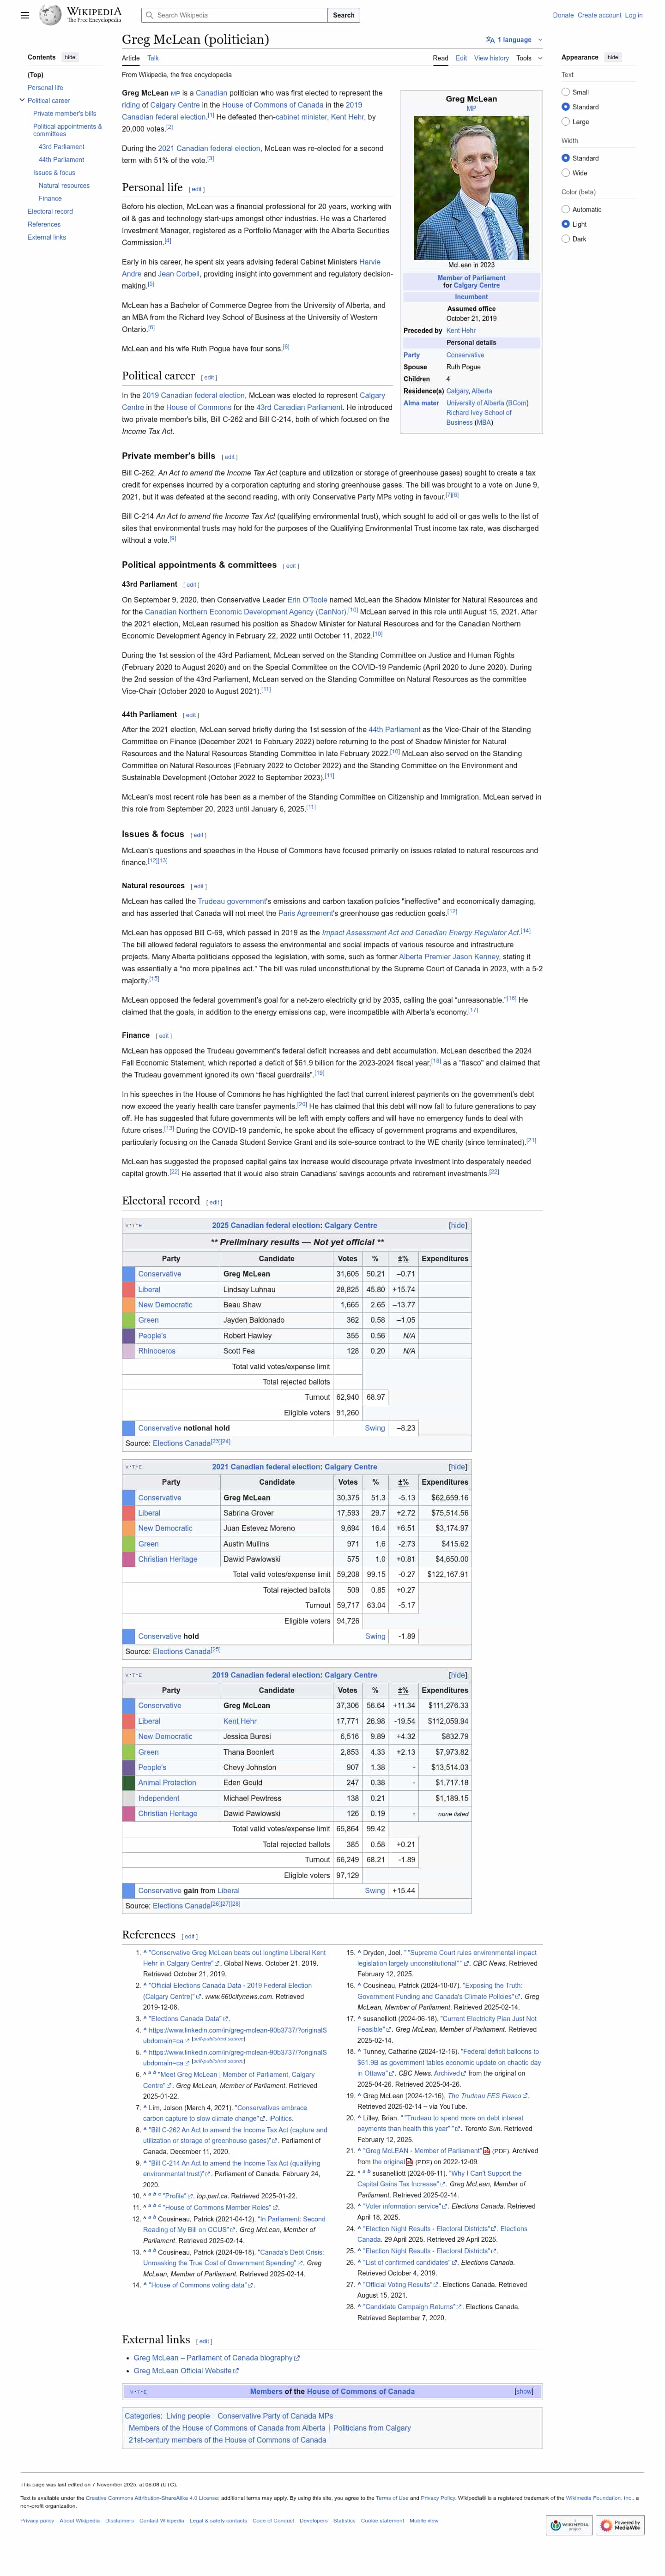
Task: Choose Standard width option
Action: point(566,158)
